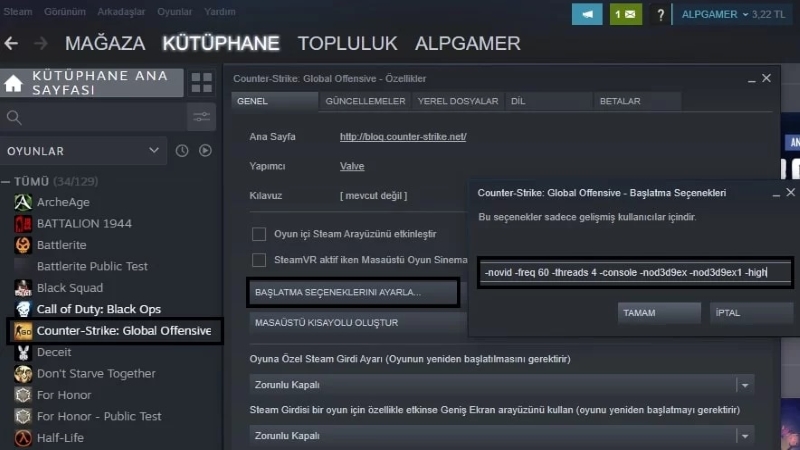
Task: Click BAŞLATMA SEÇENEKLERİNİ AYARLA button
Action: click(353, 292)
